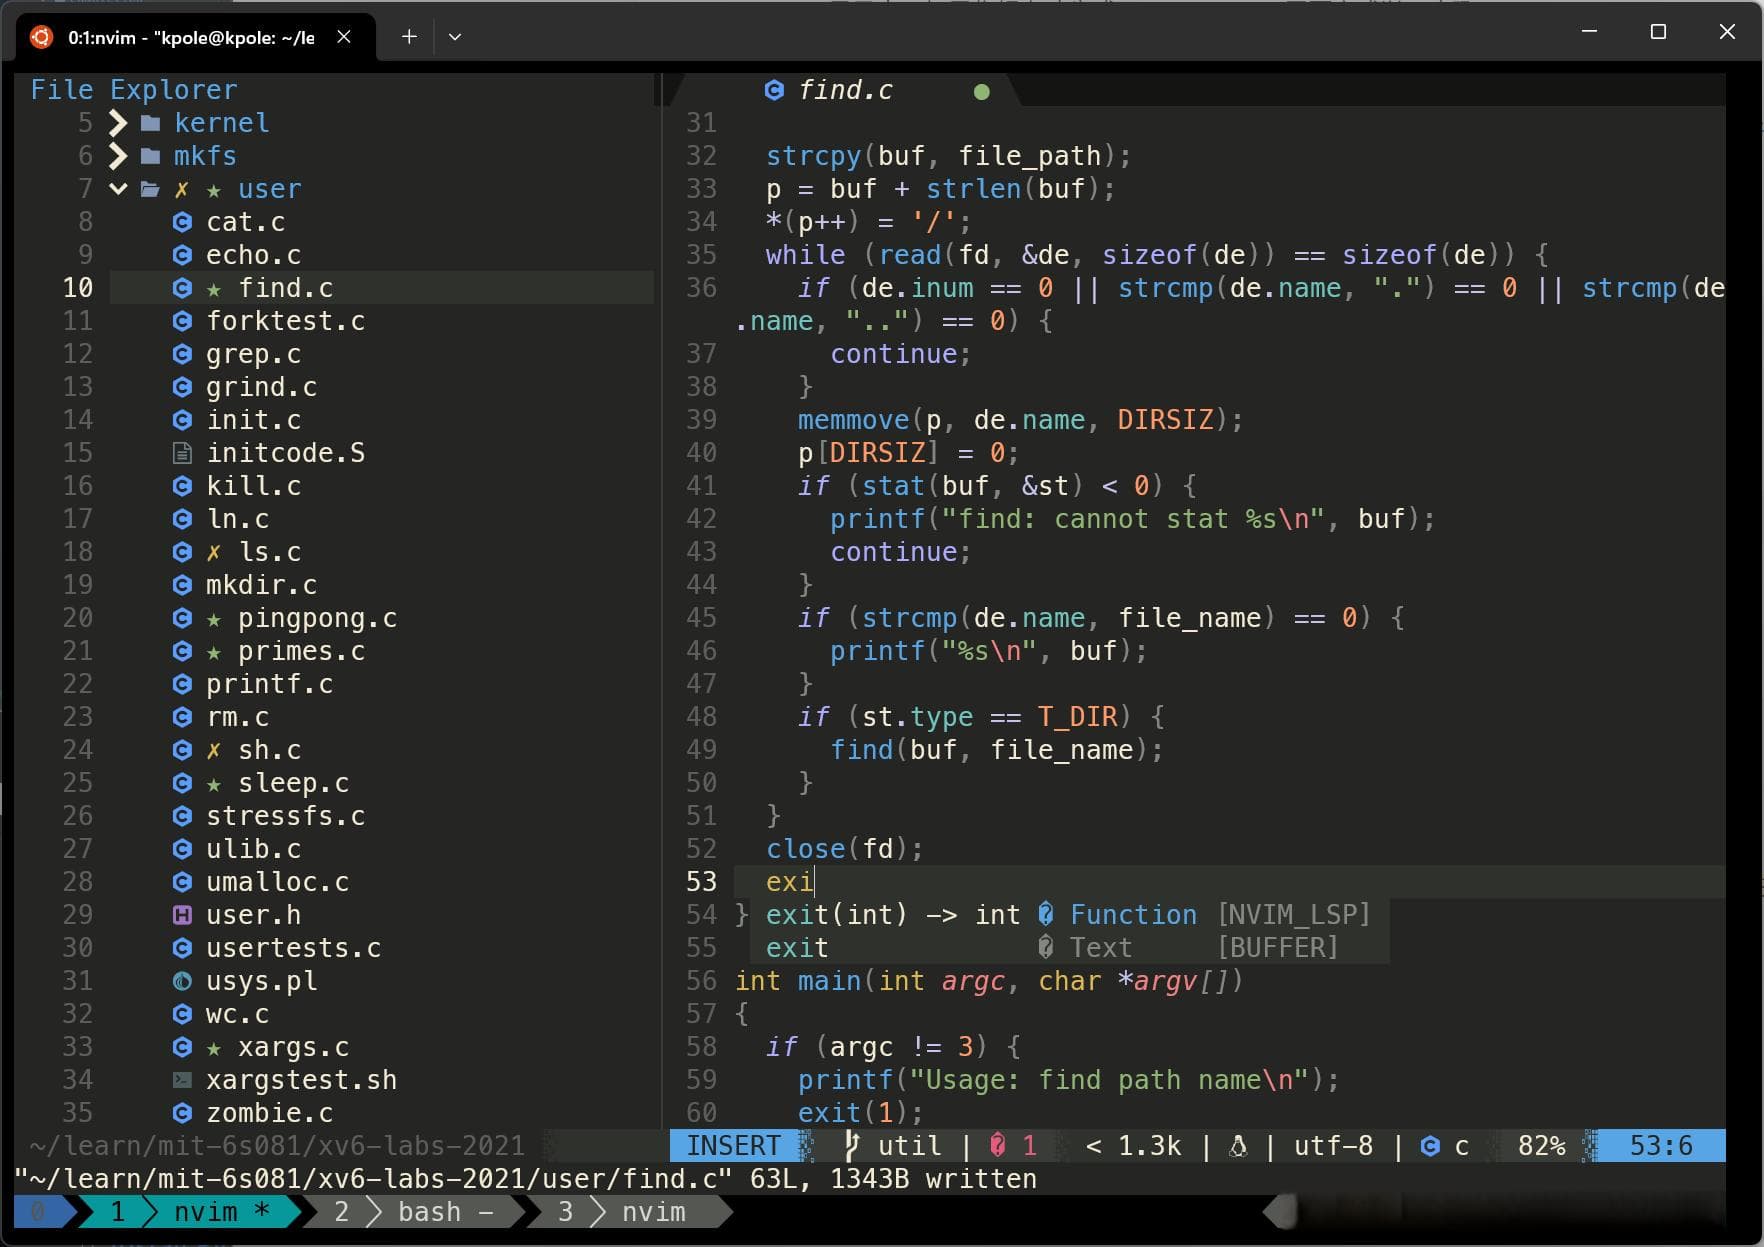The height and width of the screenshot is (1247, 1764).
Task: Click the shell icon beside xargstest.sh
Action: point(182,1080)
